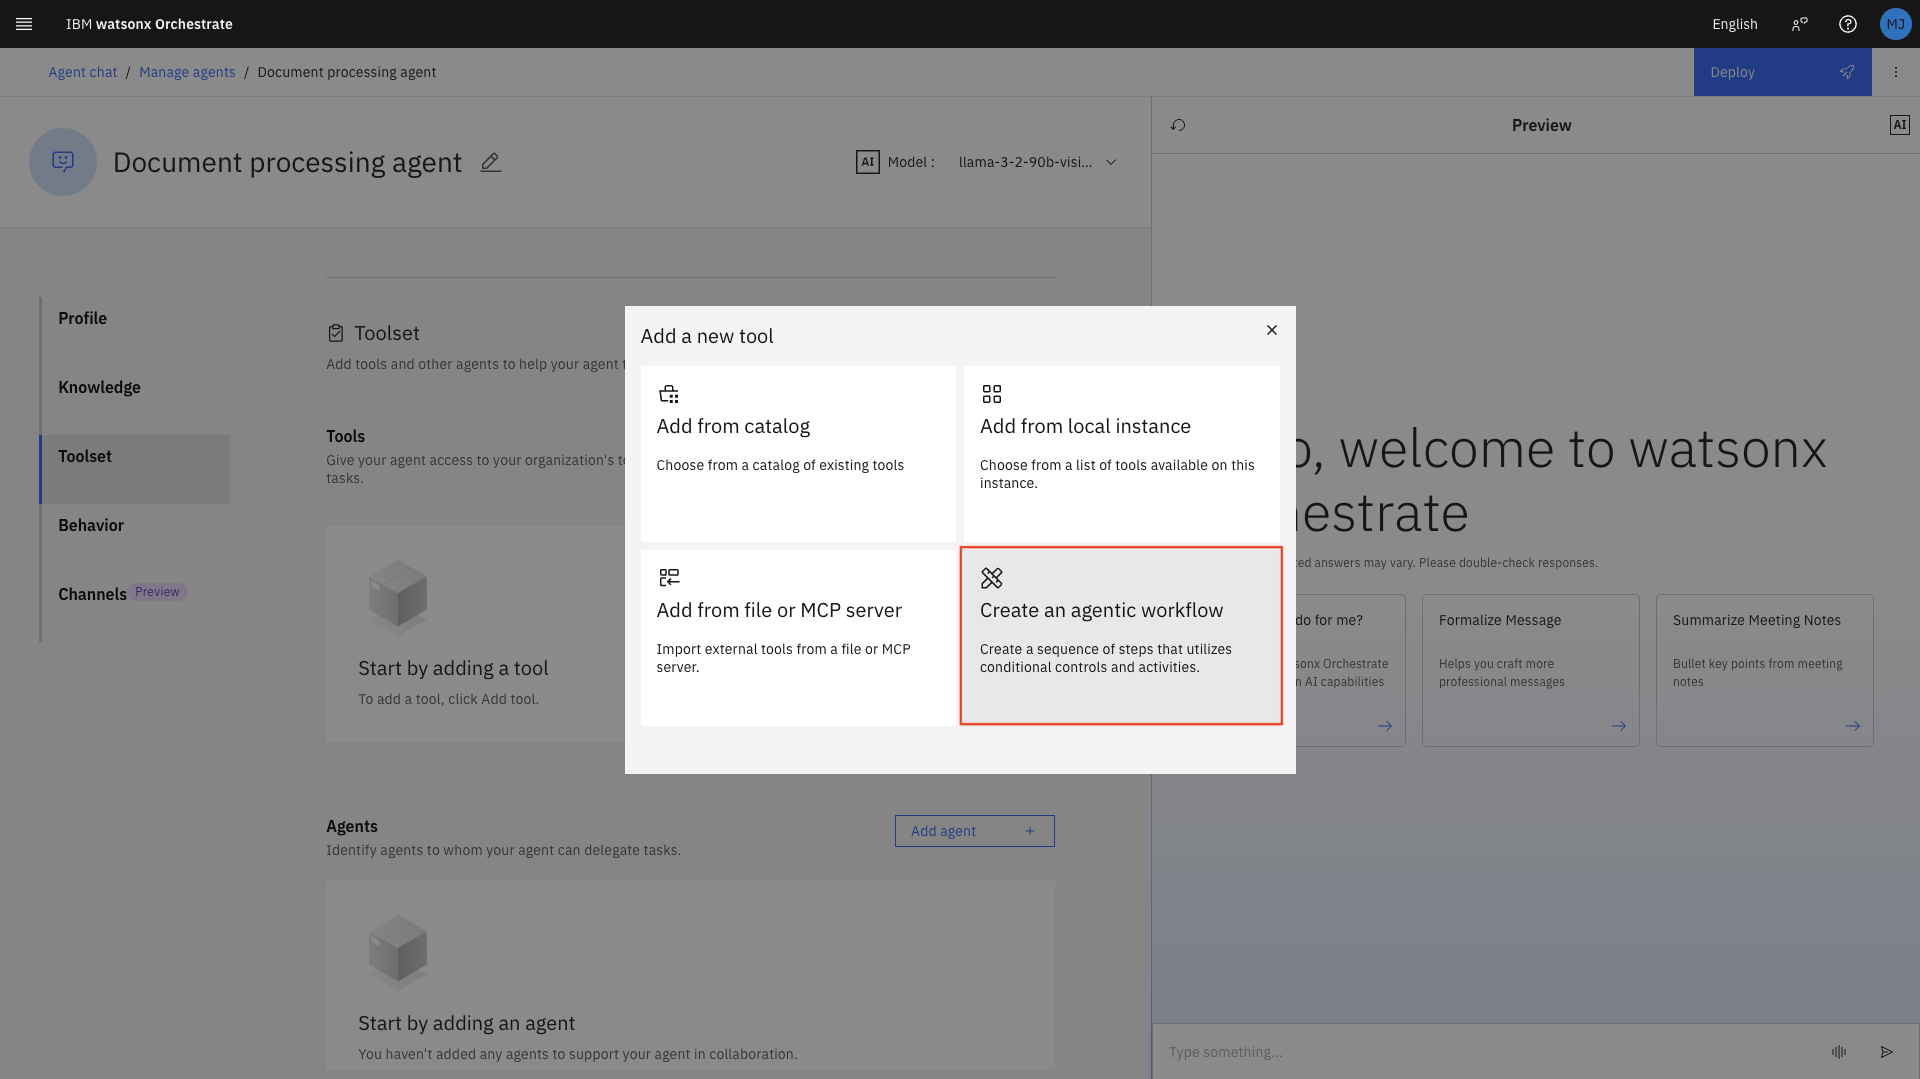Go to the Behavior section tab
1920x1079 pixels.
[x=91, y=525]
